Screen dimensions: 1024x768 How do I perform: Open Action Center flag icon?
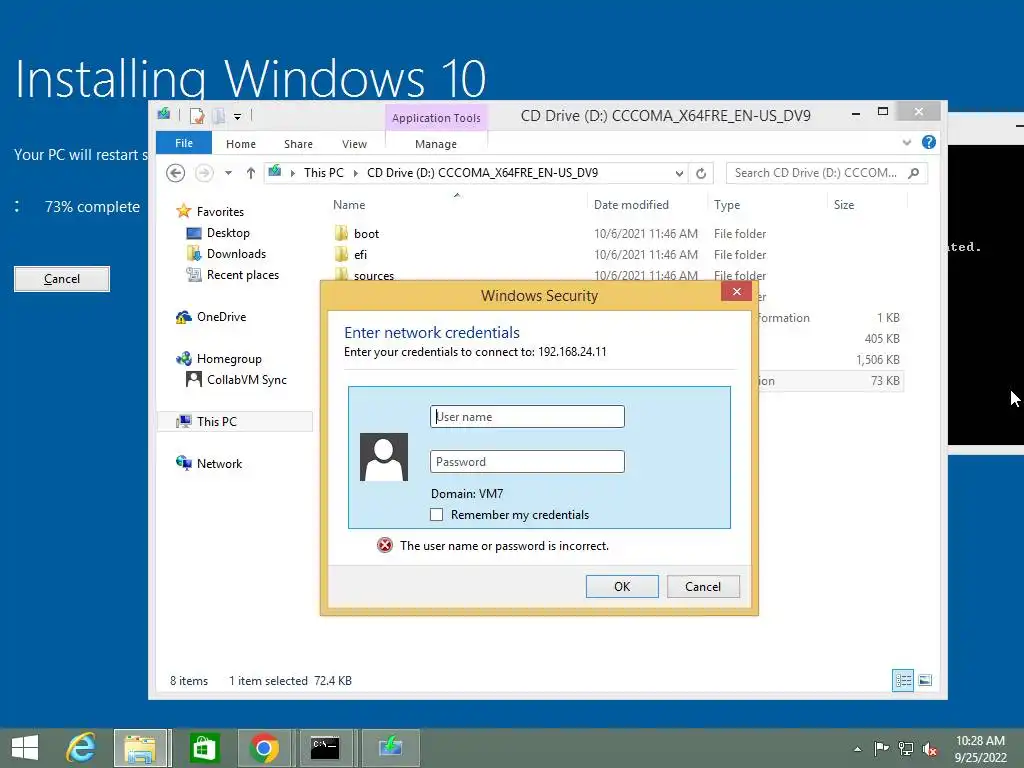click(881, 748)
